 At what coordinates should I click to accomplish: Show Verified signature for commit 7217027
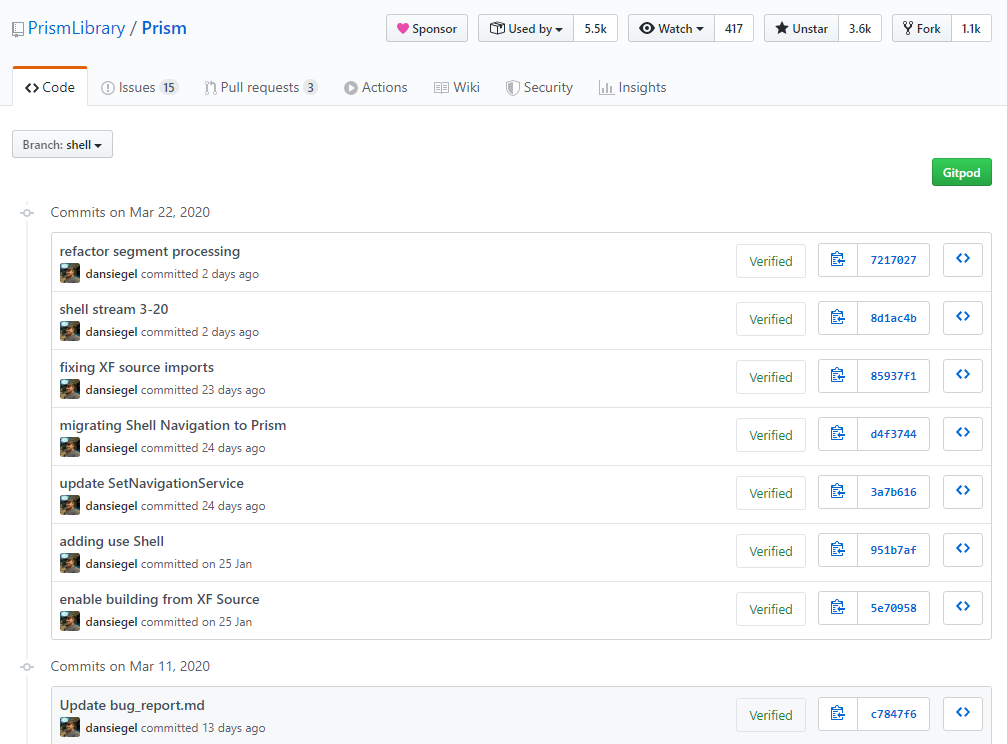(771, 261)
